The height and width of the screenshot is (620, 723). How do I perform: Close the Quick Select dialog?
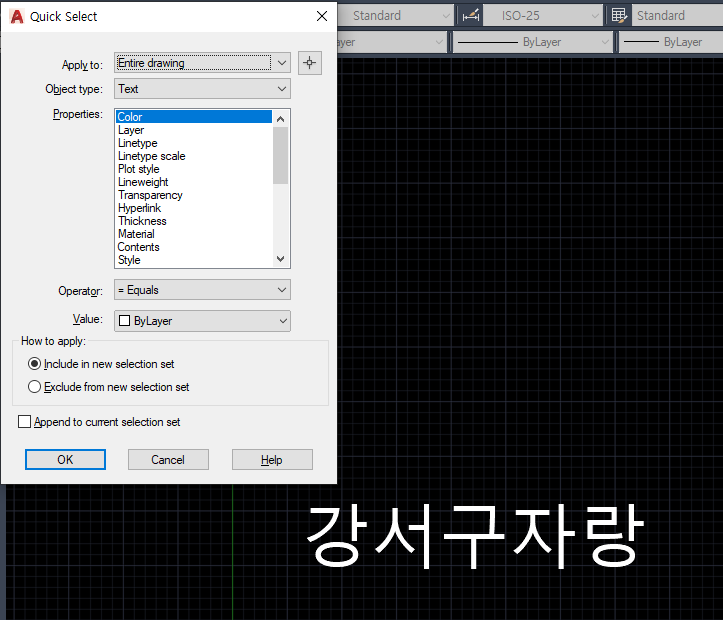tap(322, 16)
